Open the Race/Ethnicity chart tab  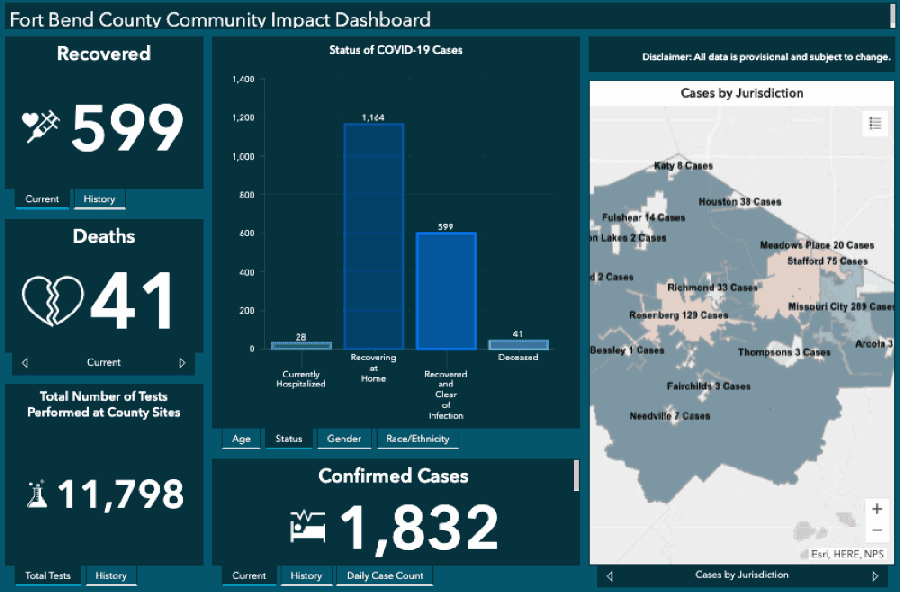[x=417, y=439]
